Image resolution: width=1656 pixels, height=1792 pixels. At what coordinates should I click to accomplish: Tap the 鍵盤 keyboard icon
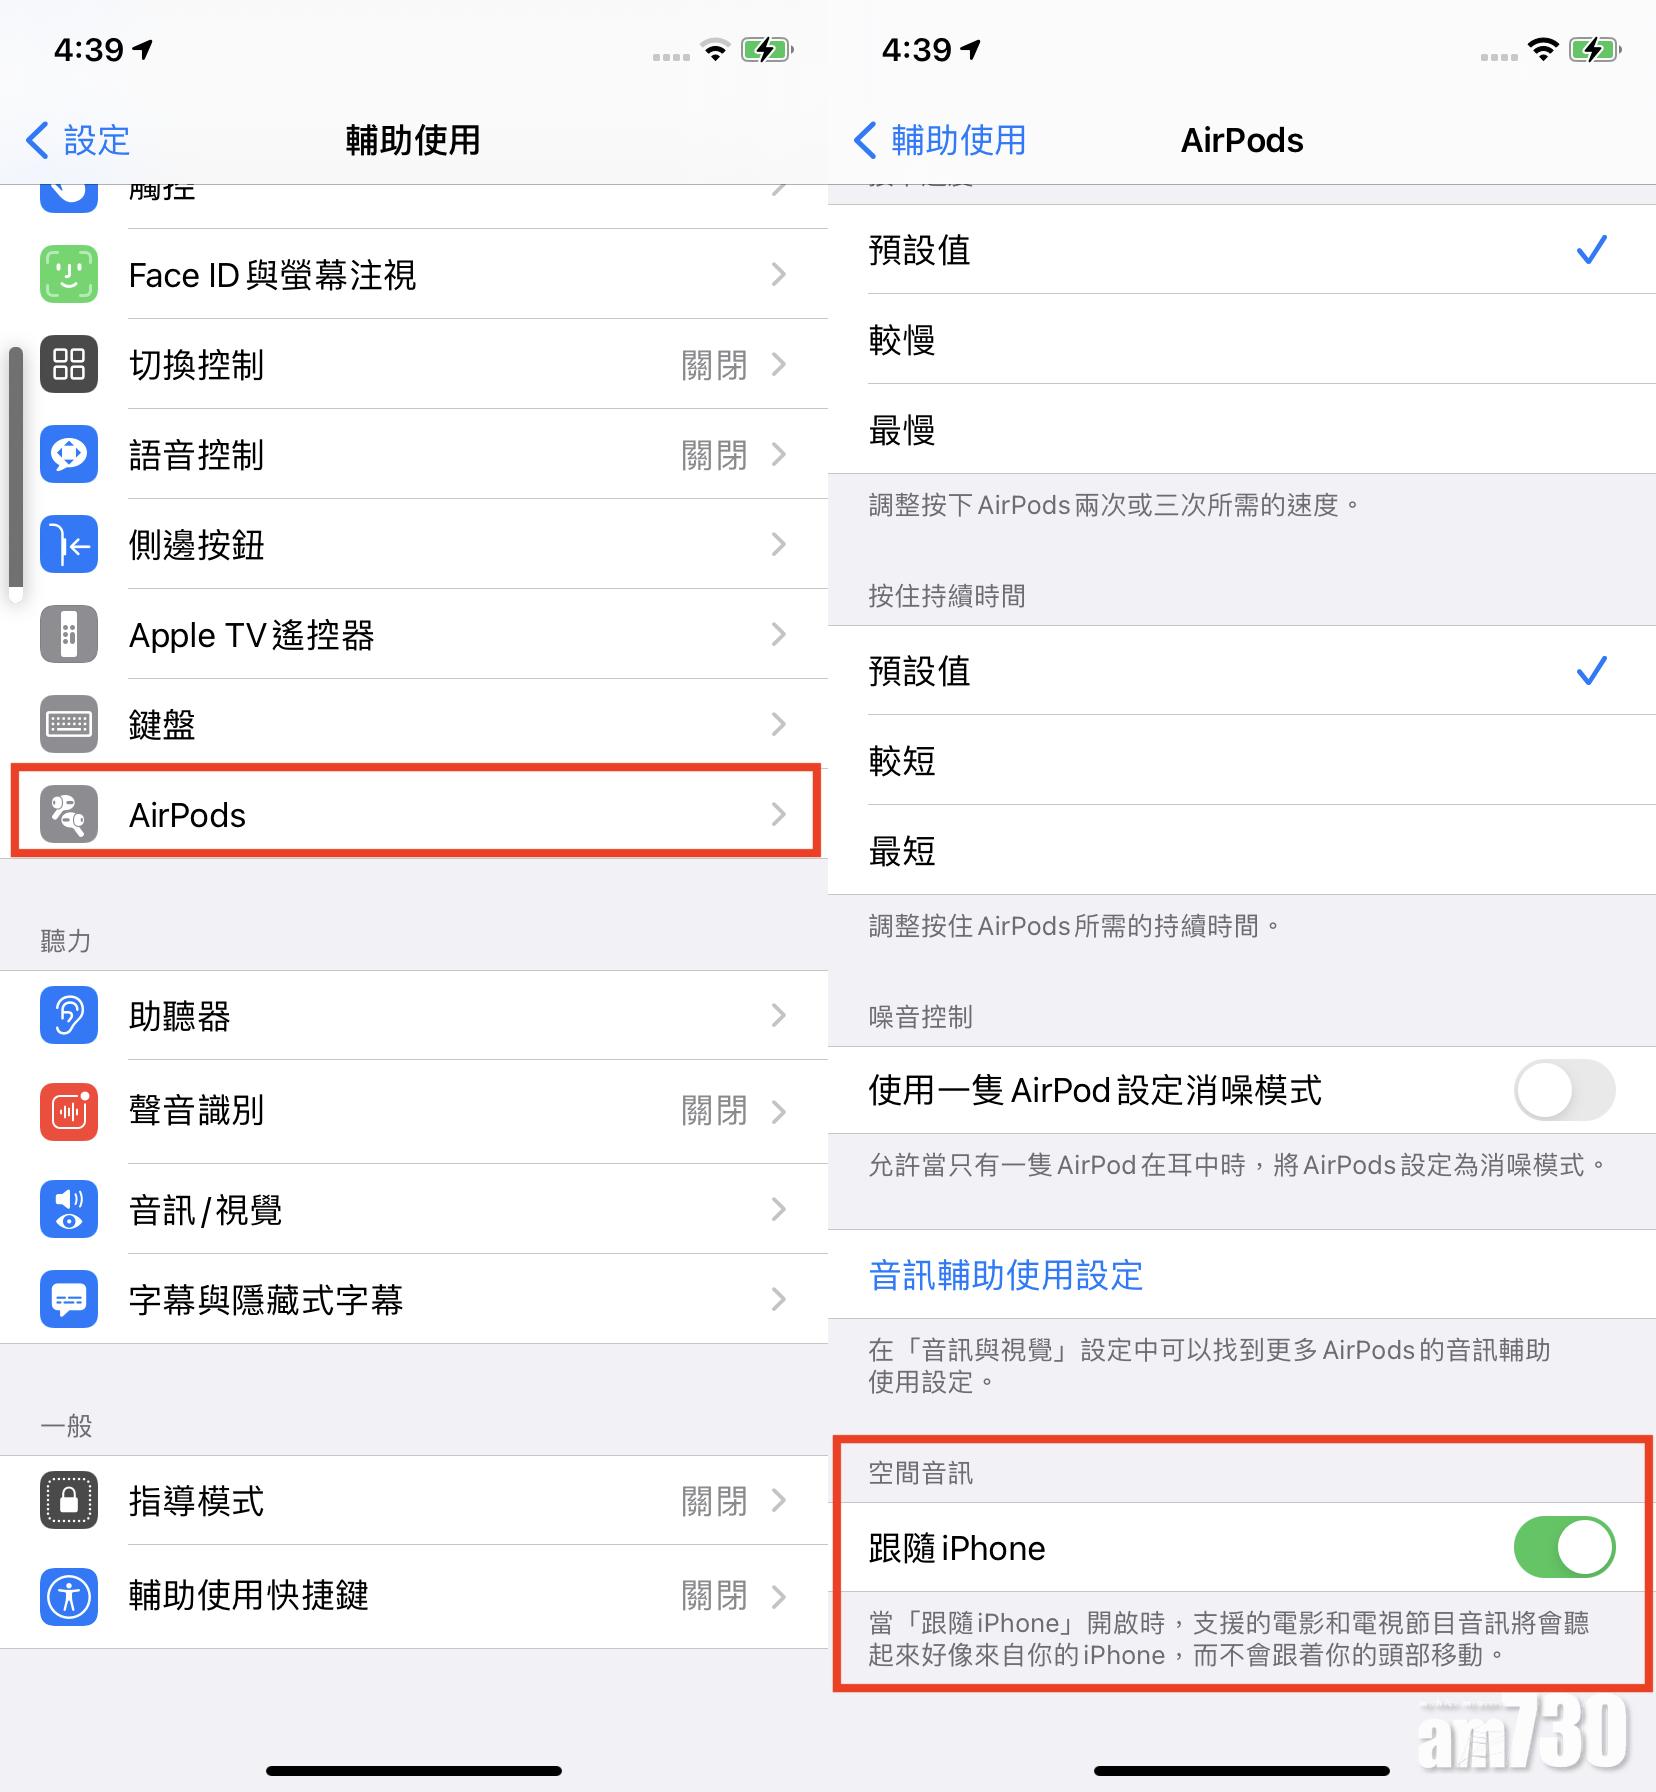coord(69,724)
